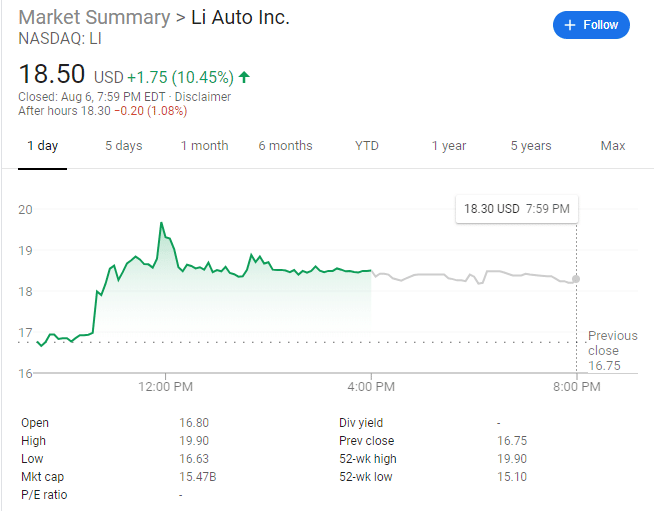Select the 1 day tab

click(x=42, y=146)
